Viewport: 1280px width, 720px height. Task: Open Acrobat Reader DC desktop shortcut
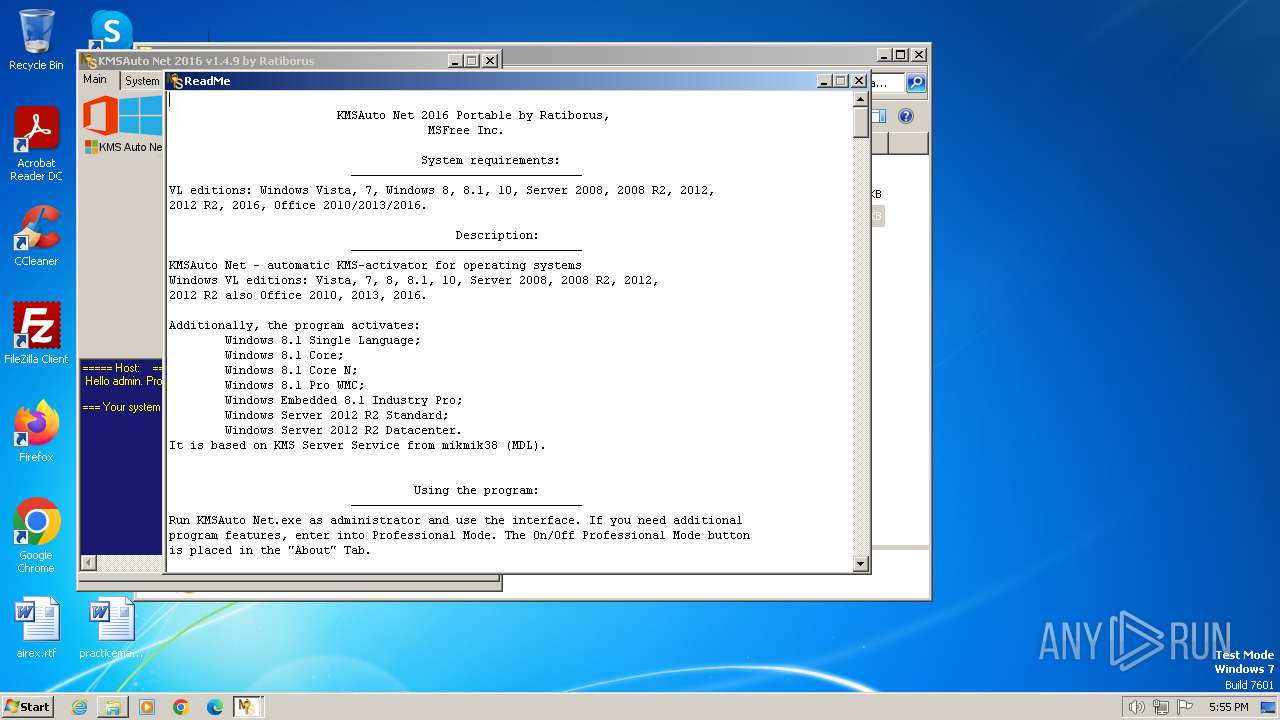click(36, 144)
